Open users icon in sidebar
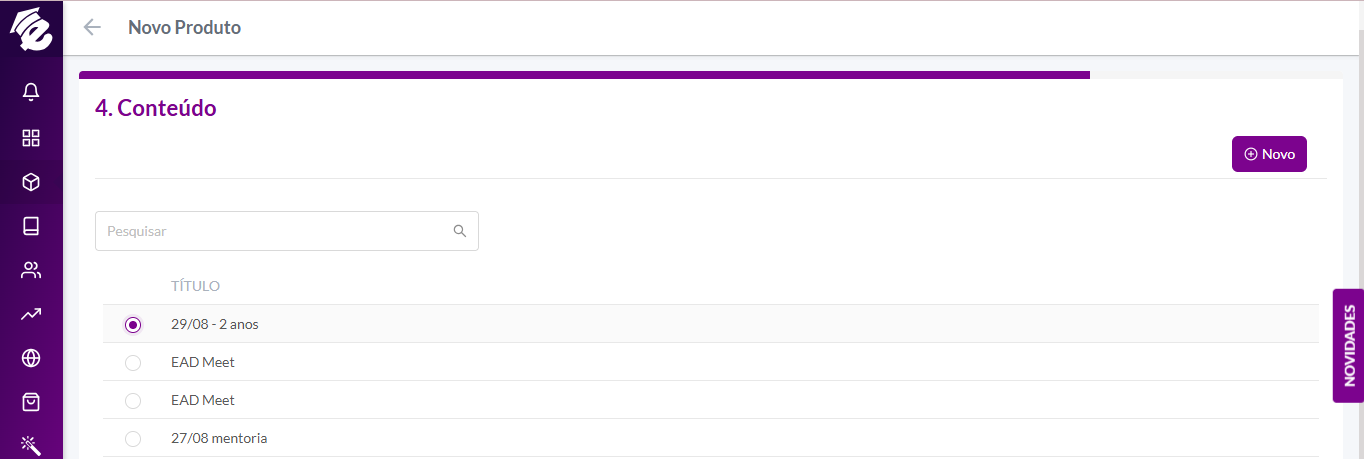1364x459 pixels. coord(31,270)
